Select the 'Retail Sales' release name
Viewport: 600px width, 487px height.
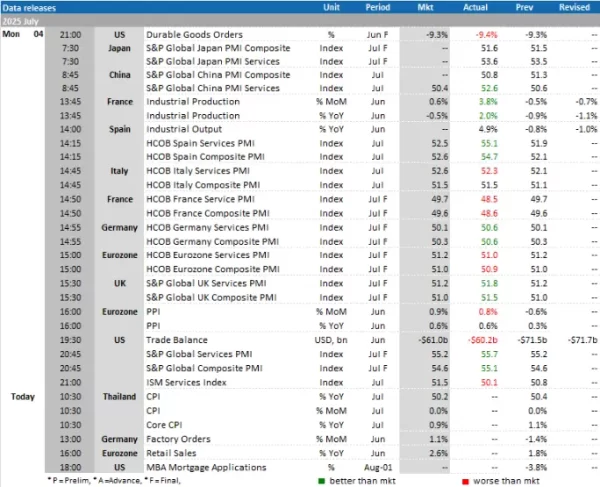click(171, 453)
